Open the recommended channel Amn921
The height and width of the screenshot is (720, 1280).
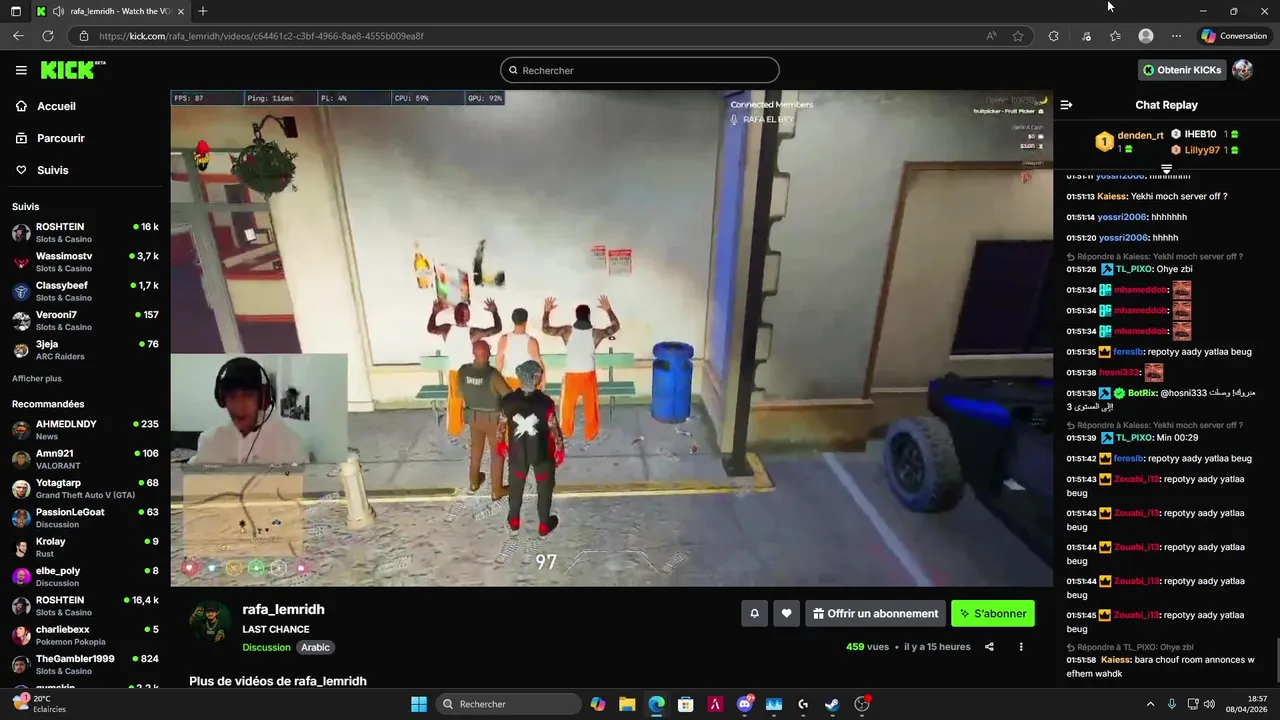(x=85, y=458)
